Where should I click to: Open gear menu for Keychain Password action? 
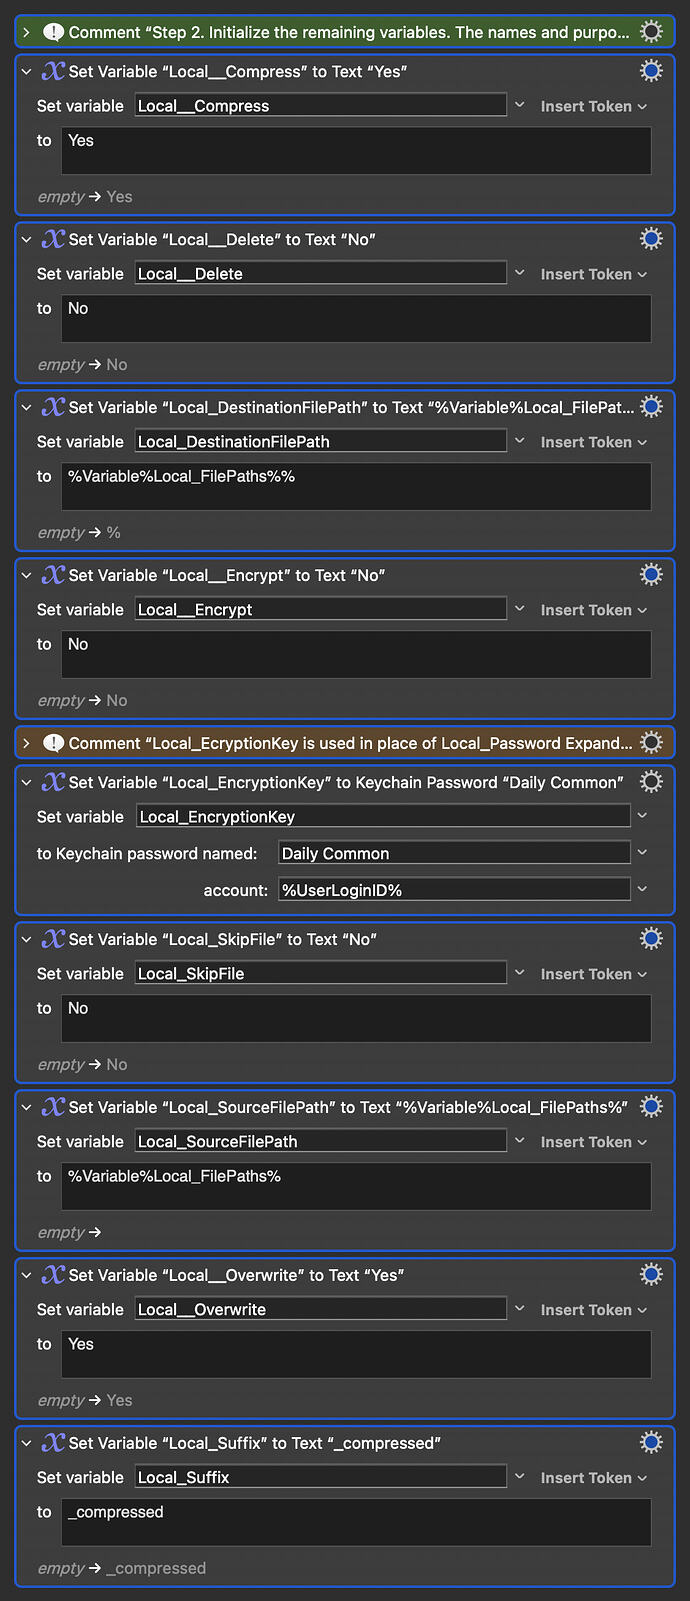(x=651, y=782)
